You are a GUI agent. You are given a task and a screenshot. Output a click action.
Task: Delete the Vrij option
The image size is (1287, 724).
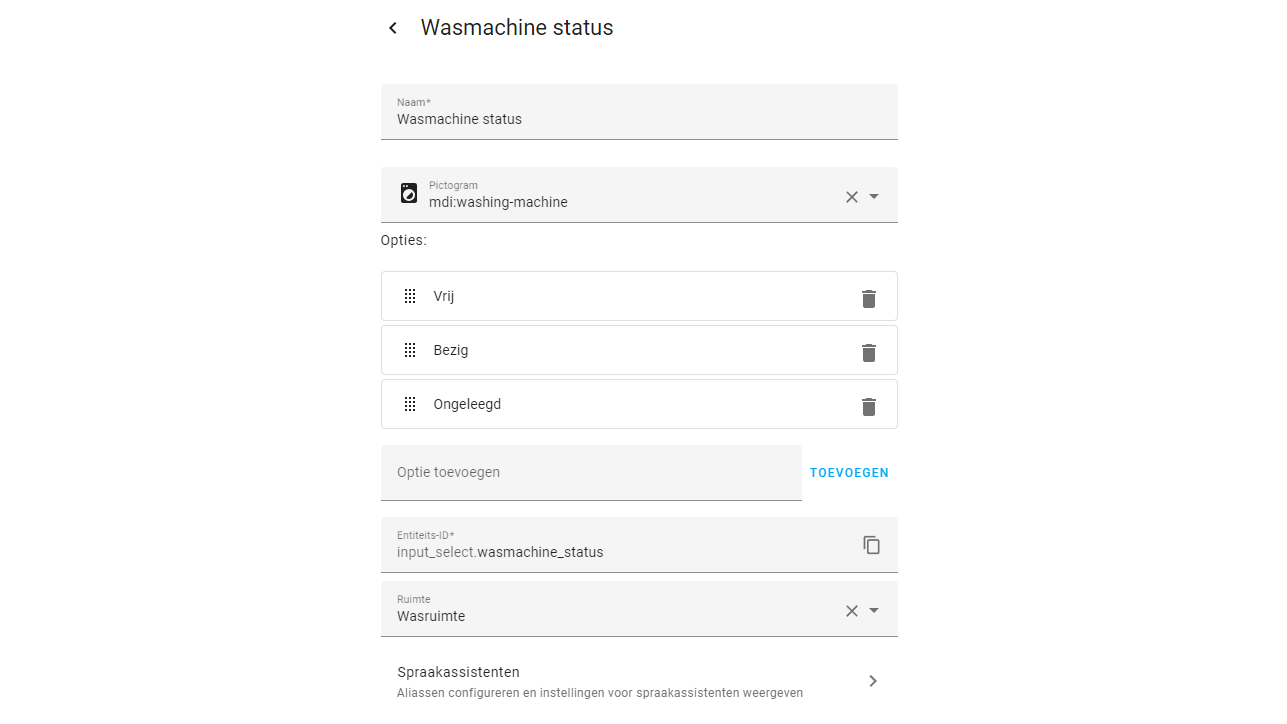[869, 298]
